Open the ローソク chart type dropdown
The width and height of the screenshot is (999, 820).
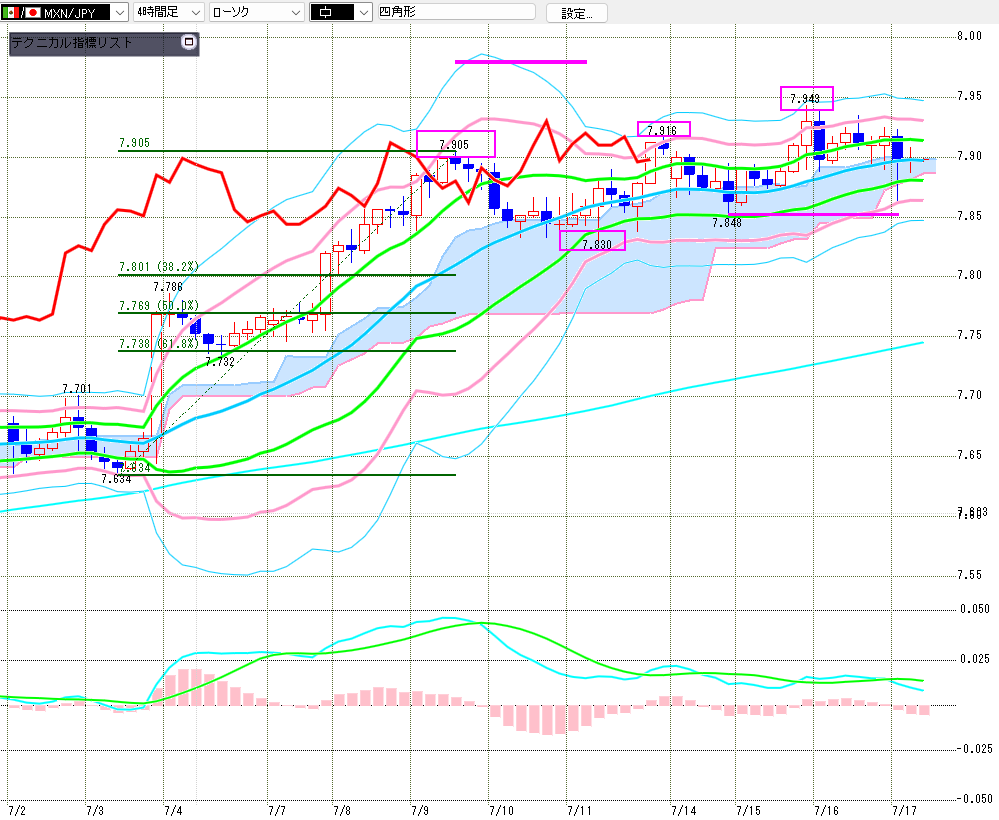tap(257, 12)
